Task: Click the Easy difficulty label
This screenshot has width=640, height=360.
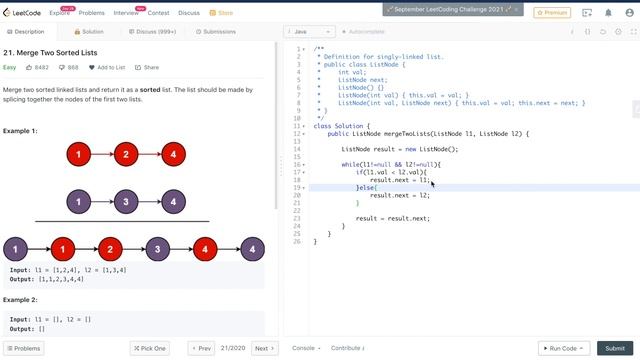Action: 9,67
